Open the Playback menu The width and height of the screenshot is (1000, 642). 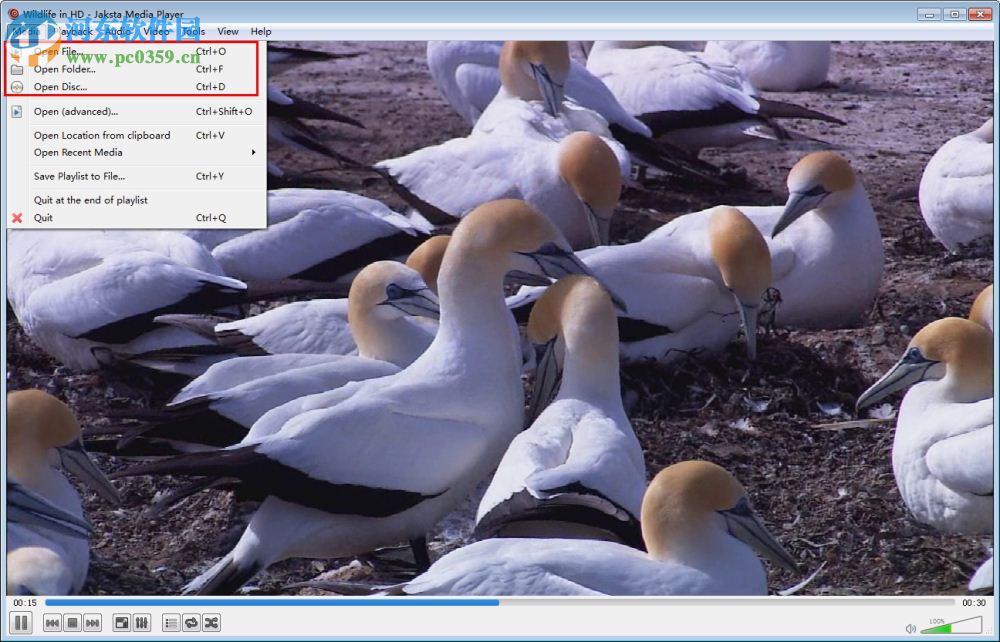72,31
